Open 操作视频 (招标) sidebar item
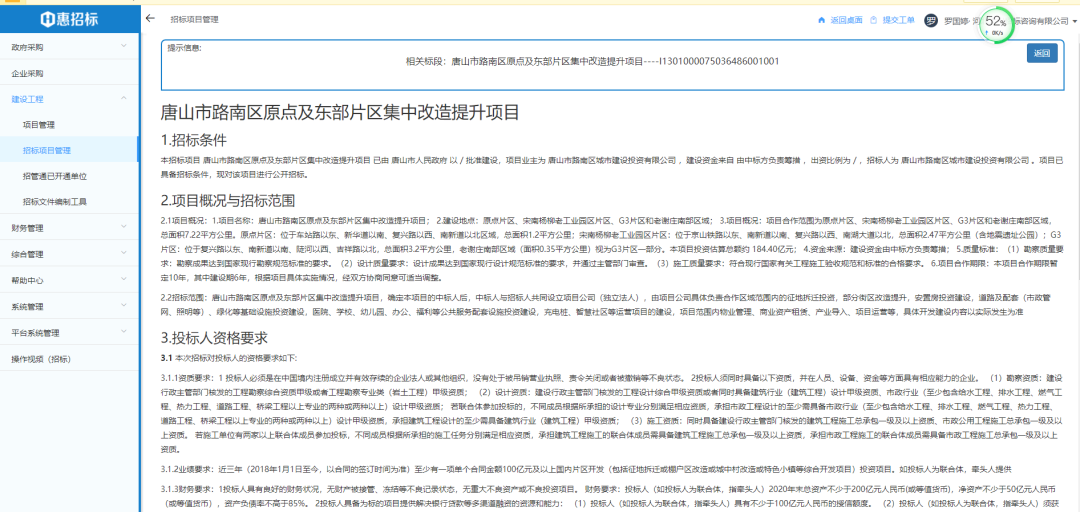Screen dimensions: 1080x512 tap(41, 358)
